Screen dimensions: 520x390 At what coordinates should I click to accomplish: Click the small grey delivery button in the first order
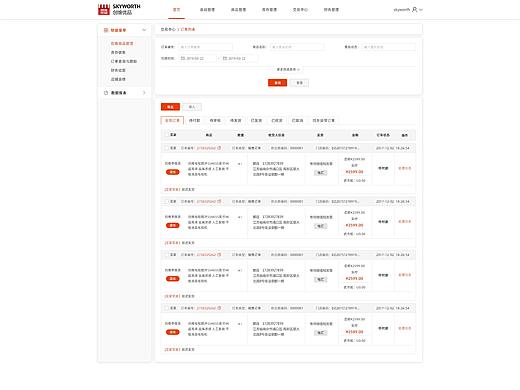(320, 173)
